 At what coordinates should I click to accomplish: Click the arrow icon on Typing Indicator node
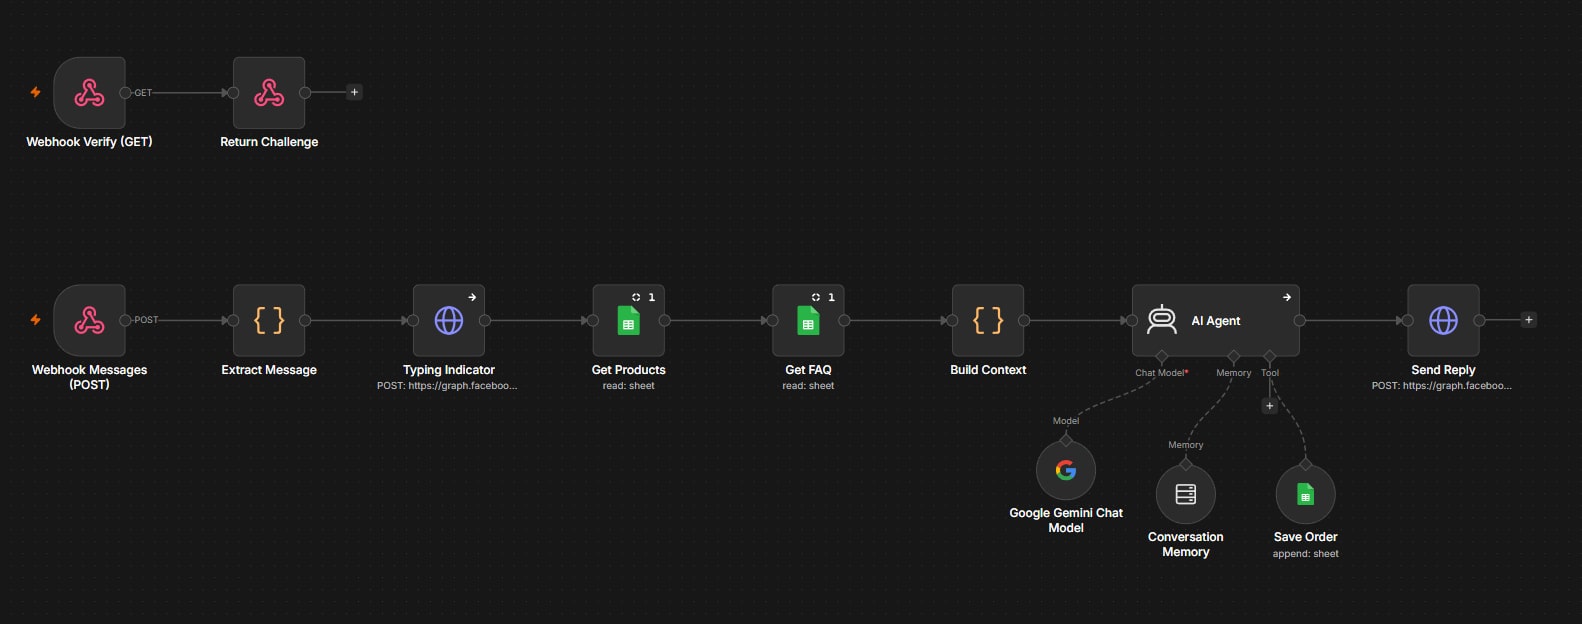(472, 297)
